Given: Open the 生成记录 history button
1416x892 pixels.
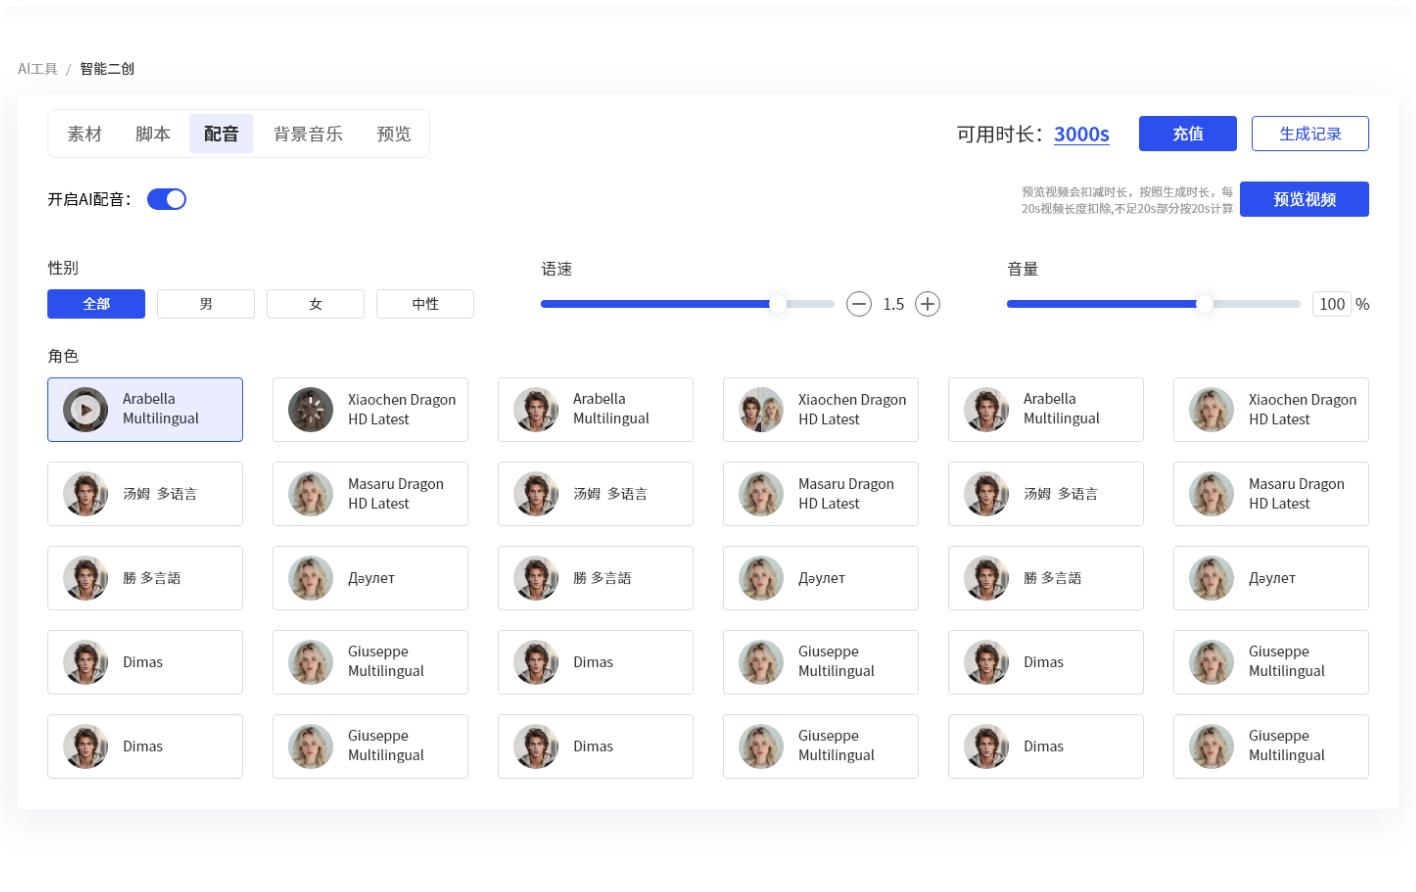Looking at the screenshot, I should point(1310,134).
